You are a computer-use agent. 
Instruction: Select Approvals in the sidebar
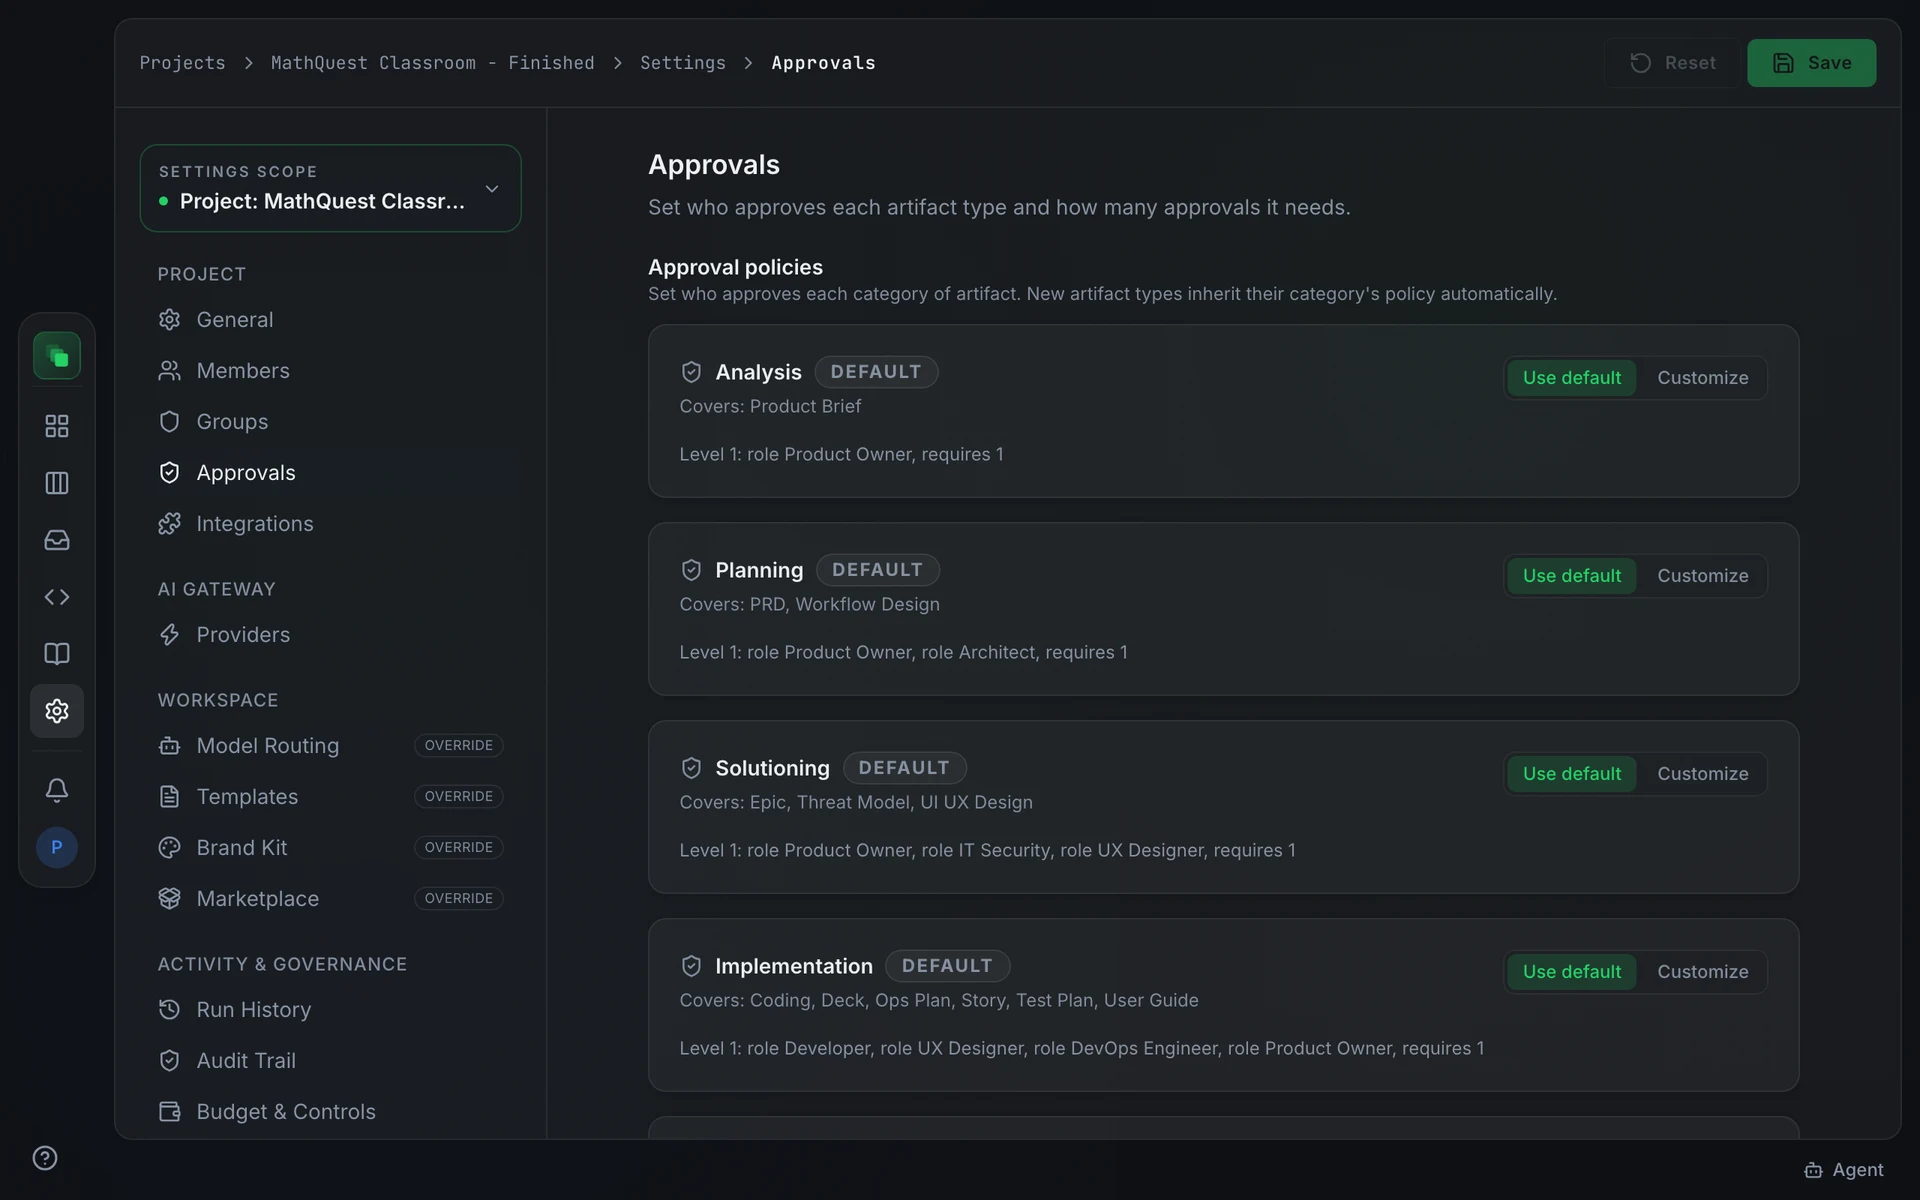tap(330, 472)
